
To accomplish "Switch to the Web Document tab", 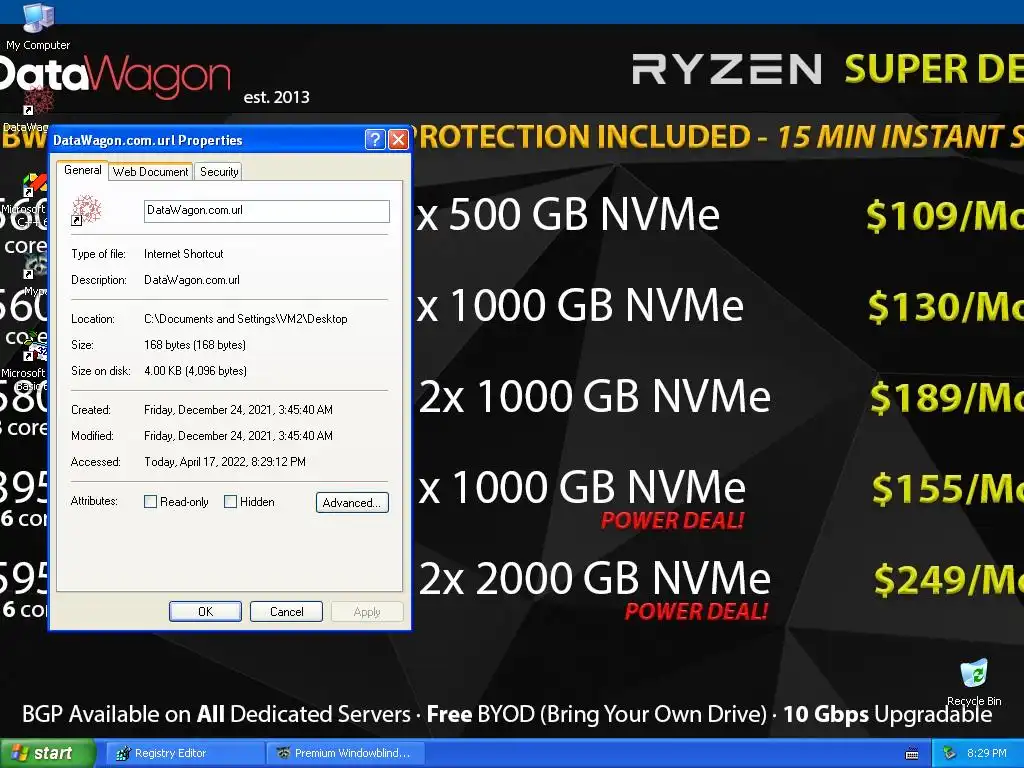I will [150, 171].
